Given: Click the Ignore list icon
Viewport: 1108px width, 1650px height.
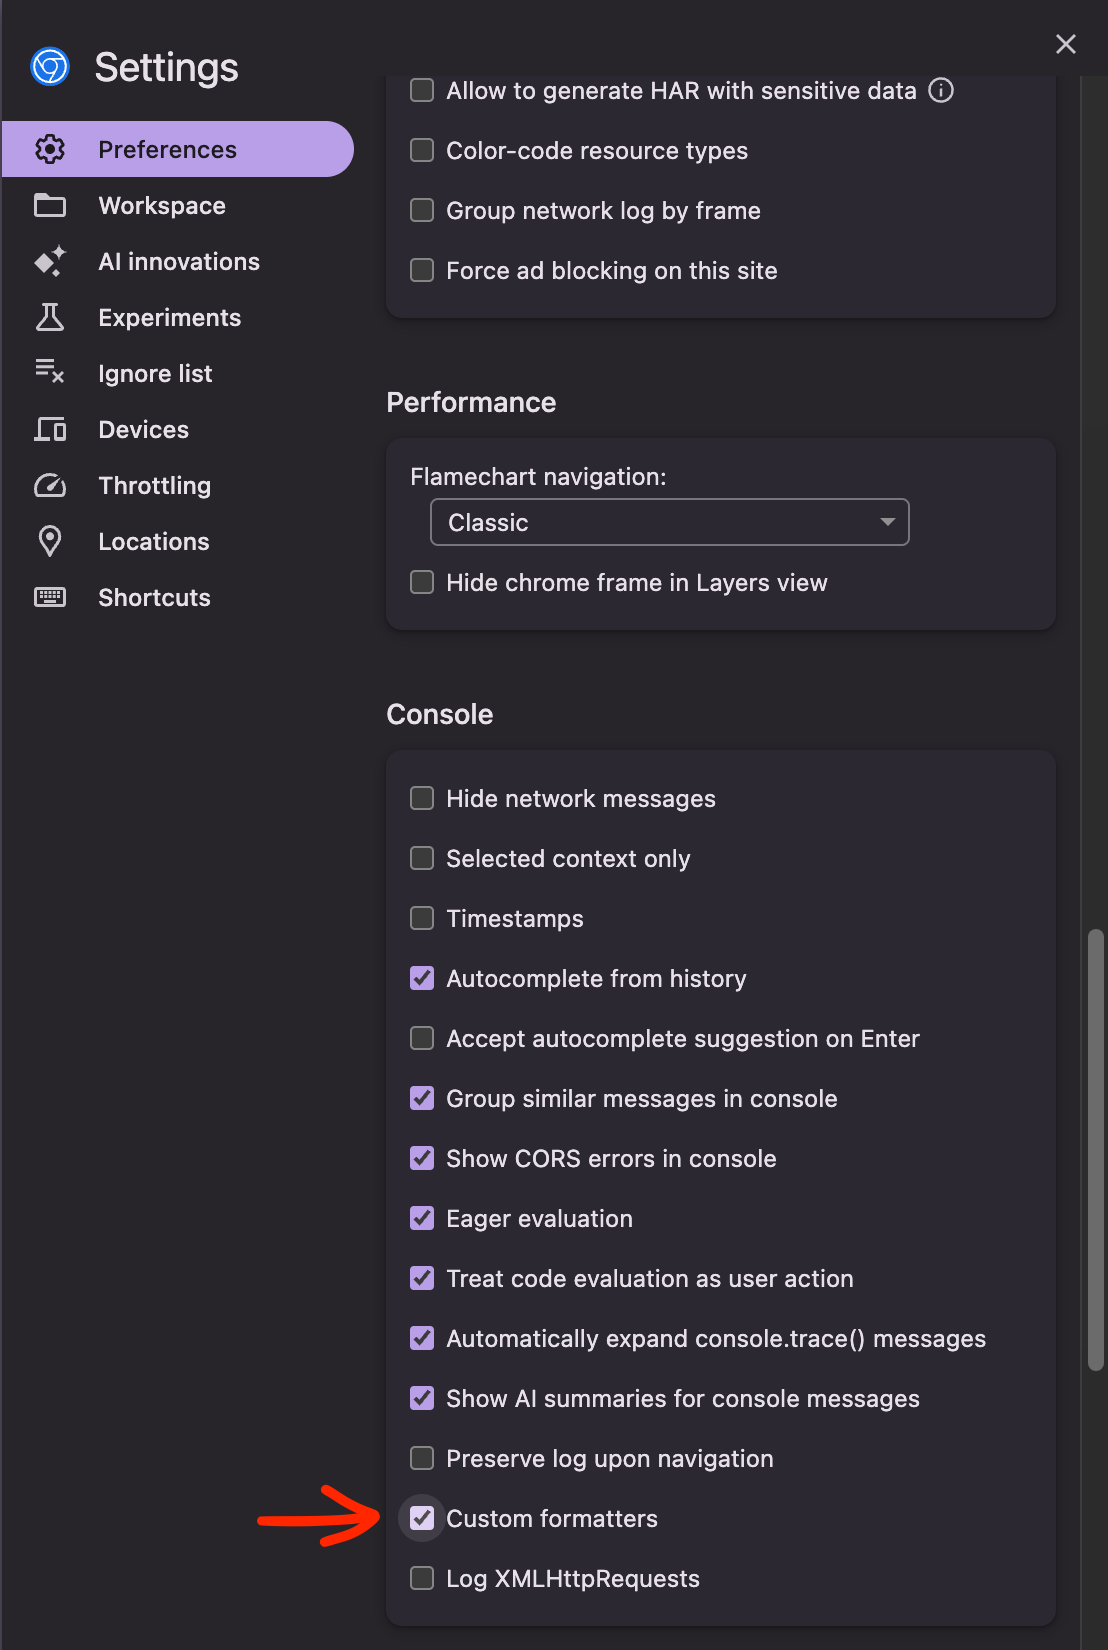Looking at the screenshot, I should [50, 373].
